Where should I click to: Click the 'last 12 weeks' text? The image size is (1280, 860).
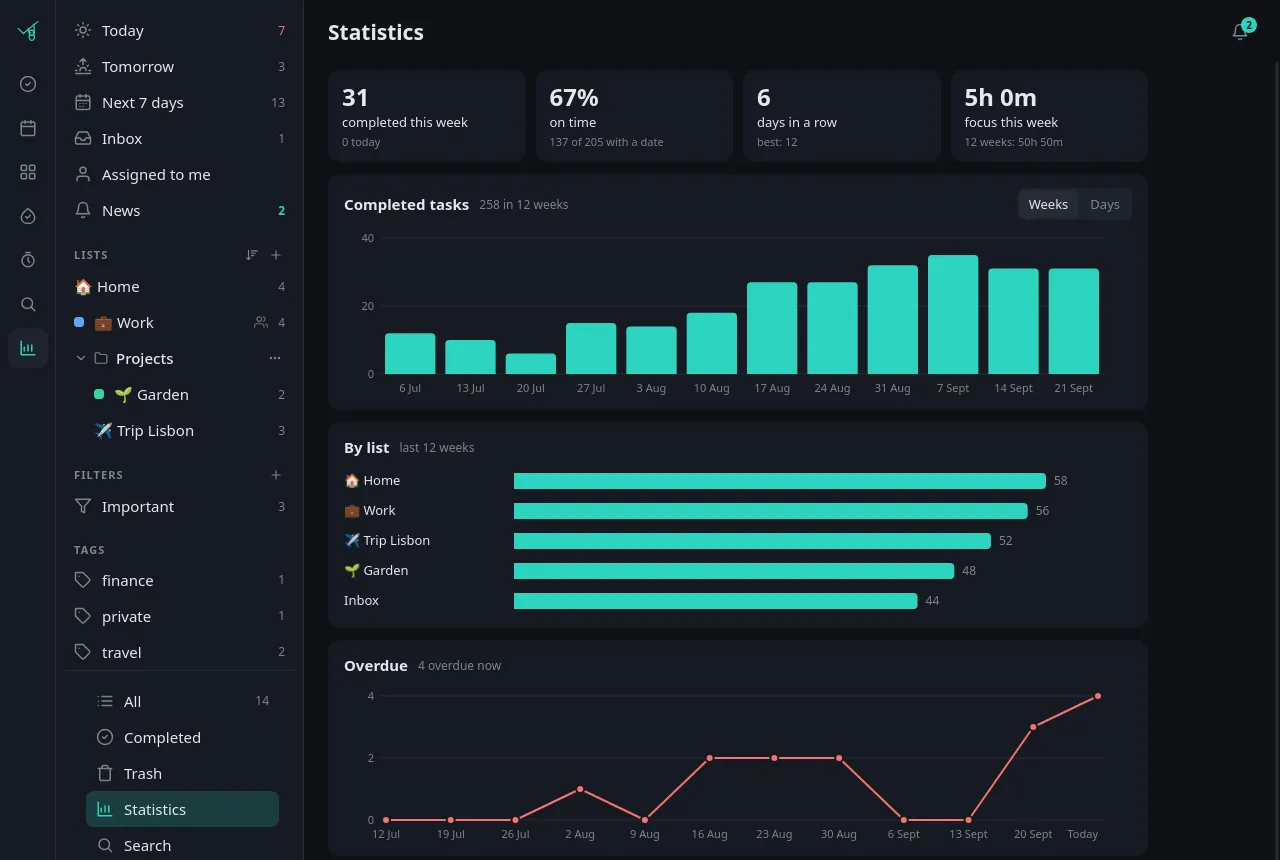[x=437, y=448]
